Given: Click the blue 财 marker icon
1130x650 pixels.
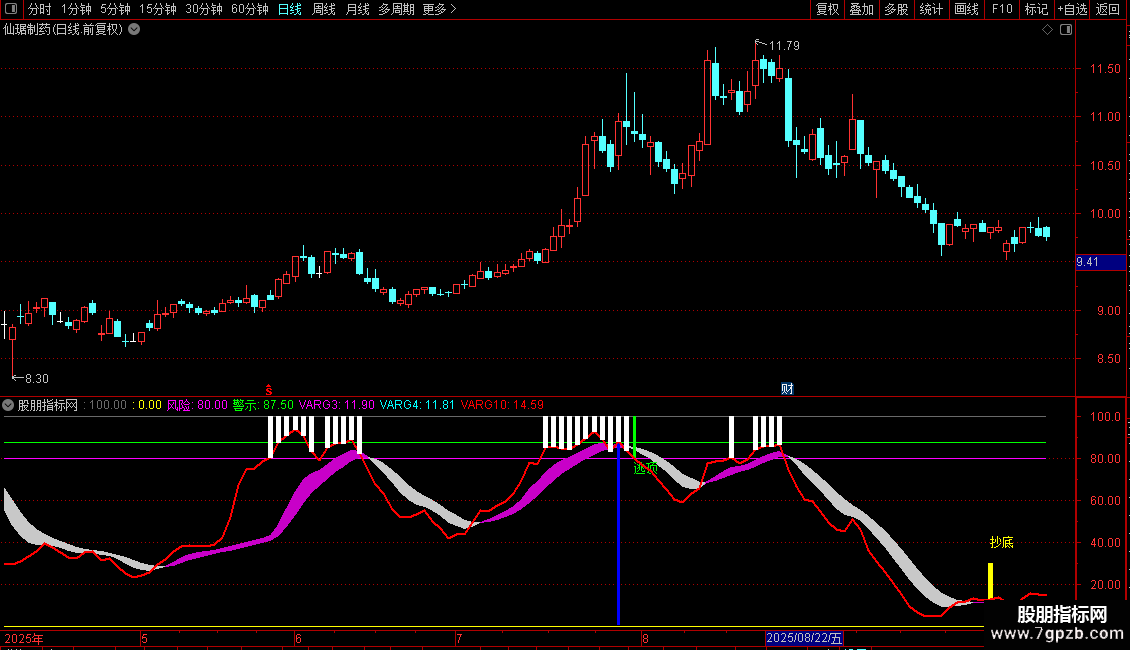Looking at the screenshot, I should 787,388.
